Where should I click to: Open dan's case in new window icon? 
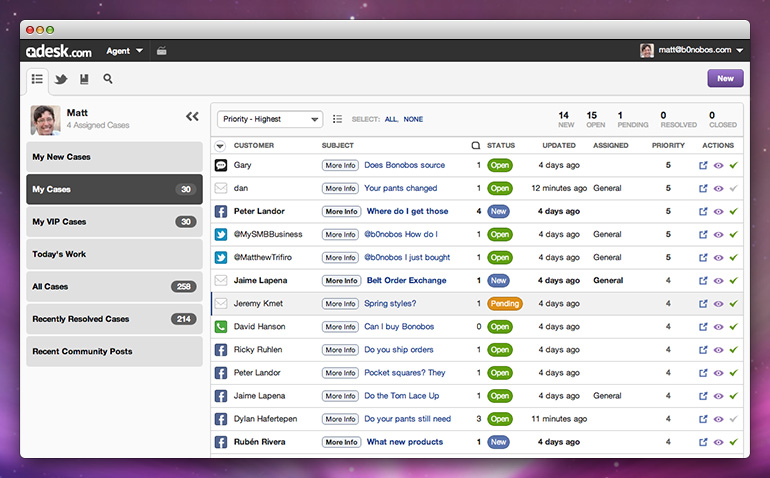pos(703,188)
